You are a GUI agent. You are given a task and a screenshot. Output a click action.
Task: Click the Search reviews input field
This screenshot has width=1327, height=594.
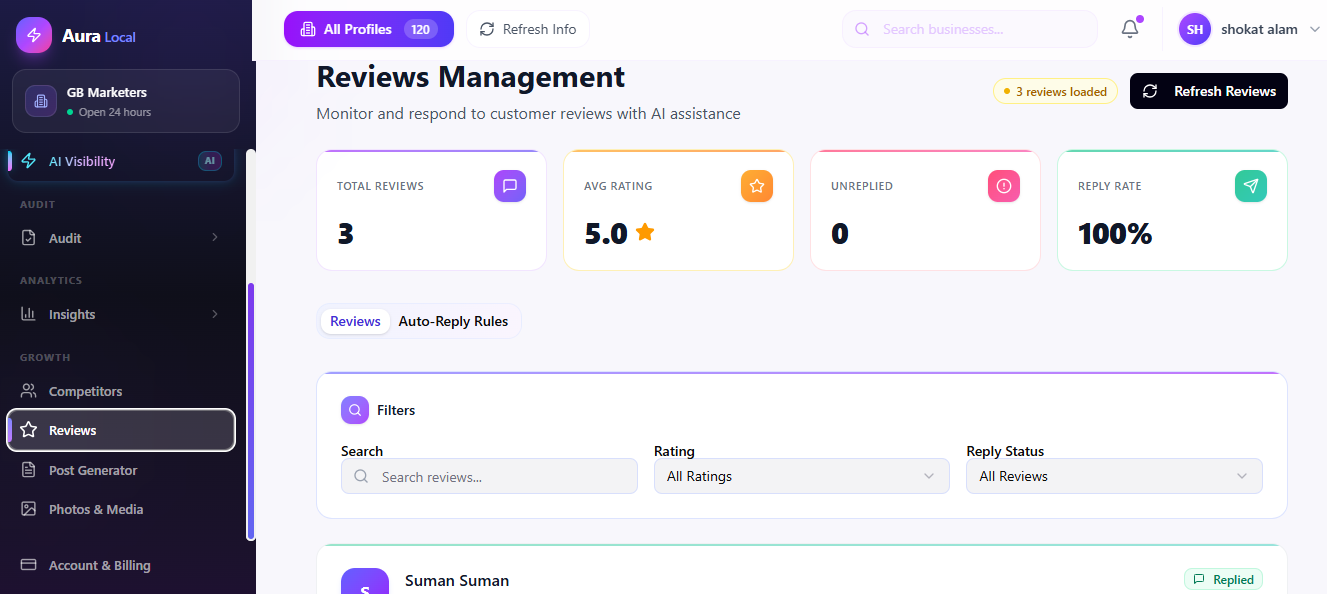tap(489, 476)
